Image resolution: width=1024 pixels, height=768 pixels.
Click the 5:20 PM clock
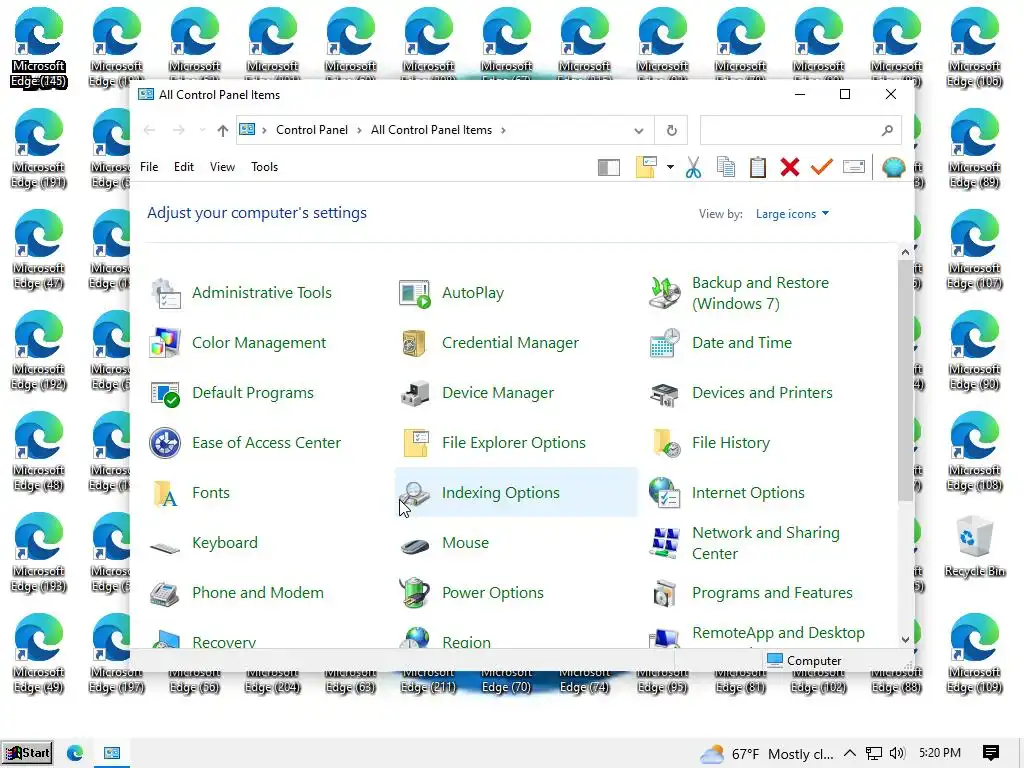point(940,753)
